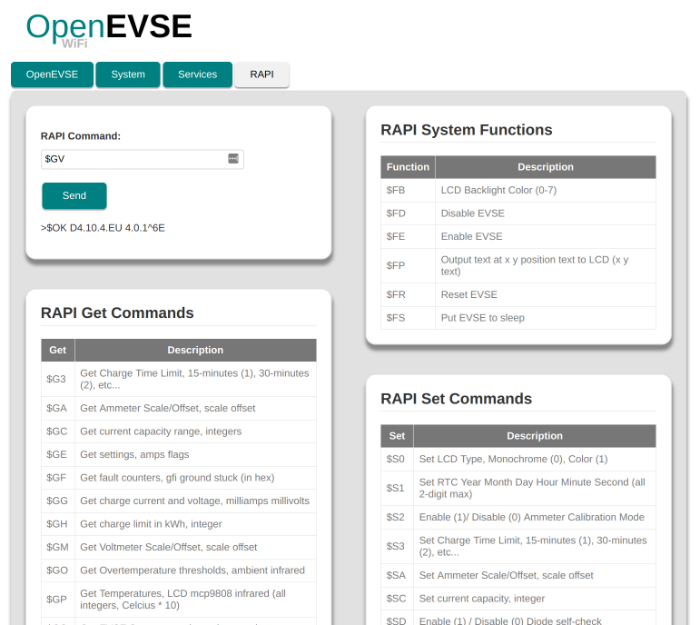Click the $GF get command cell

[58, 478]
